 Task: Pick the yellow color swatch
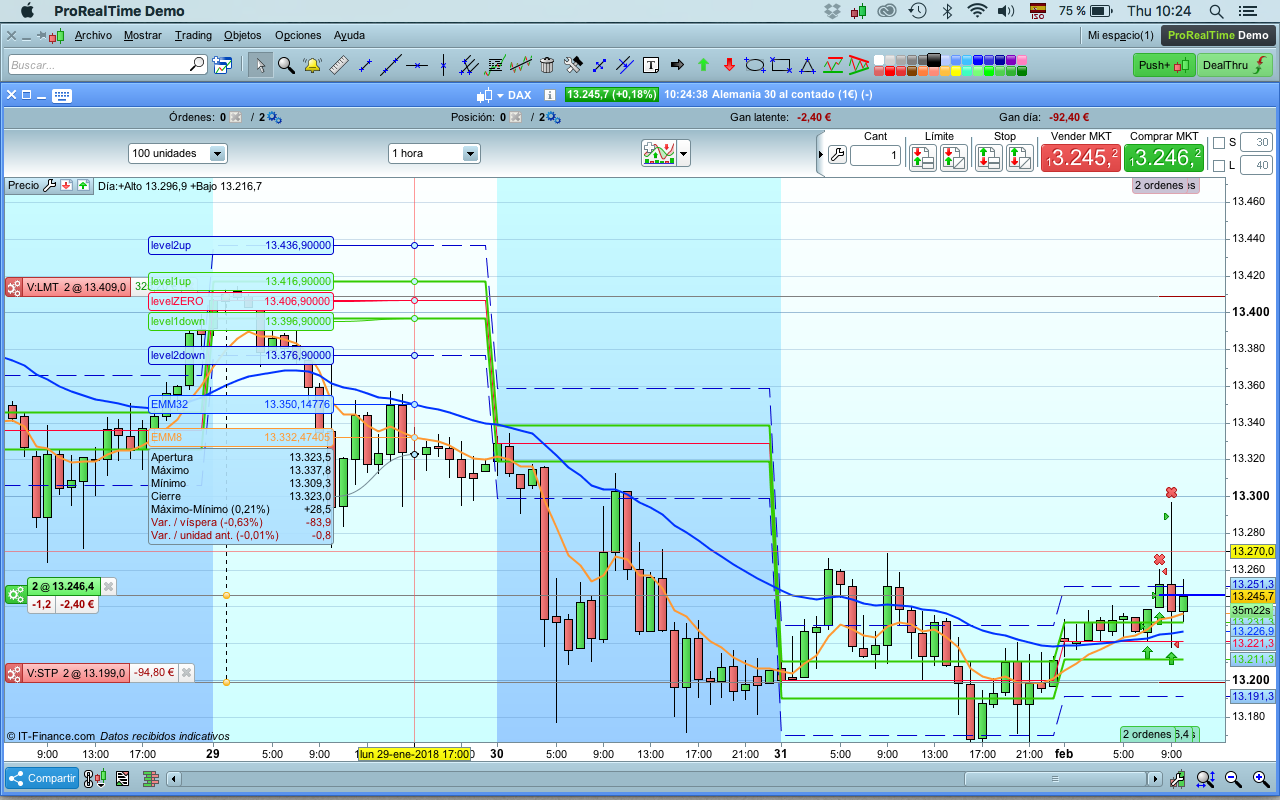pyautogui.click(x=957, y=71)
